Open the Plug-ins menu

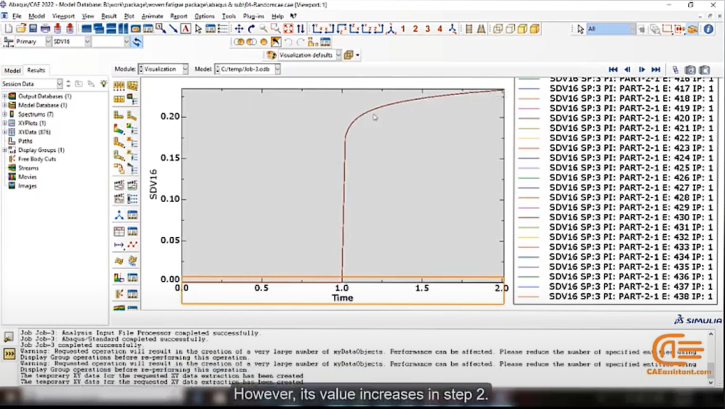253,16
